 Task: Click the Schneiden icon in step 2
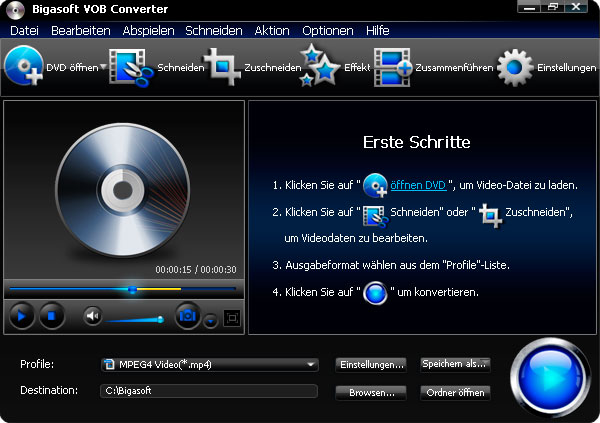(x=375, y=216)
